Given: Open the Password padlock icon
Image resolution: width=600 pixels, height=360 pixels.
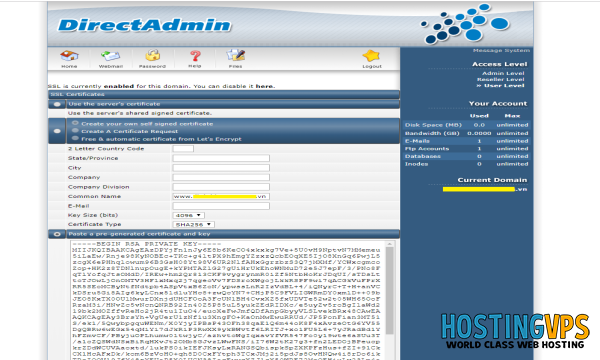Looking at the screenshot, I should click(152, 56).
